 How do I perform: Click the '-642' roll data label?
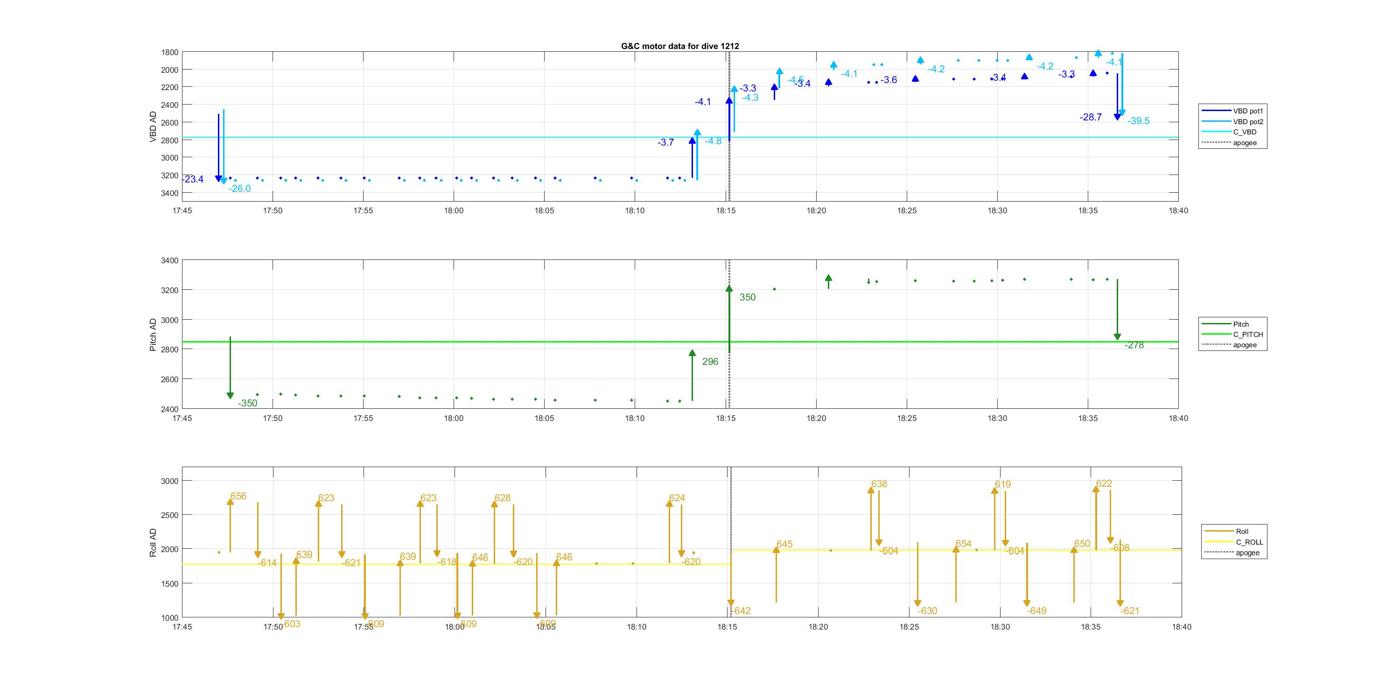point(741,611)
